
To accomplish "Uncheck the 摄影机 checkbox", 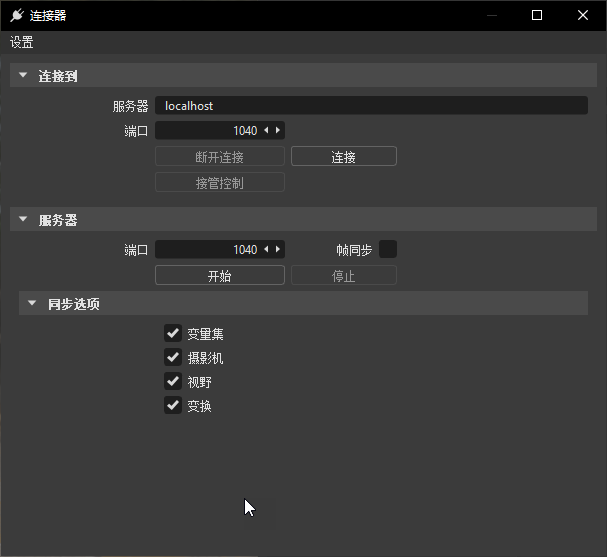I will click(173, 357).
